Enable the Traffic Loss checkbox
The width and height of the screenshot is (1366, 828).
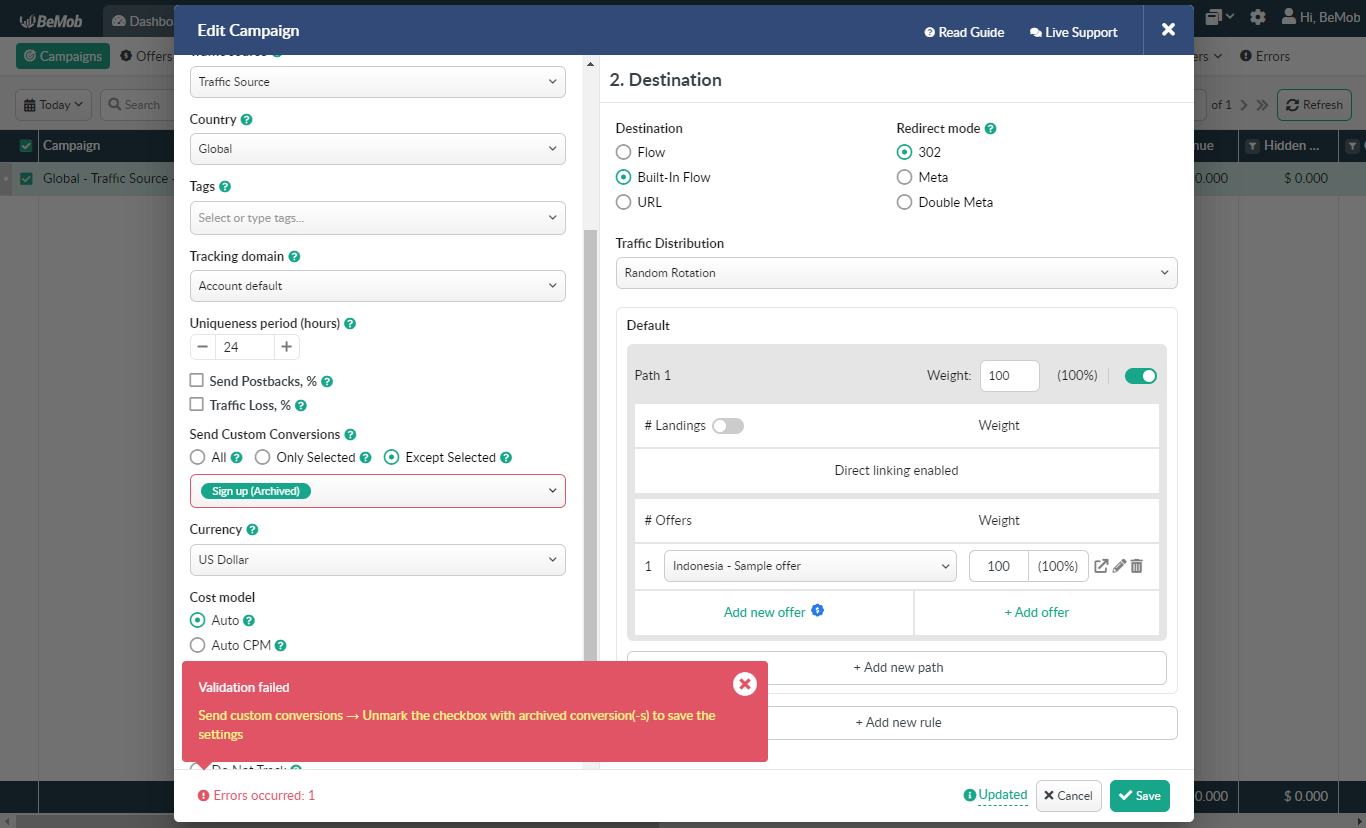coord(197,405)
